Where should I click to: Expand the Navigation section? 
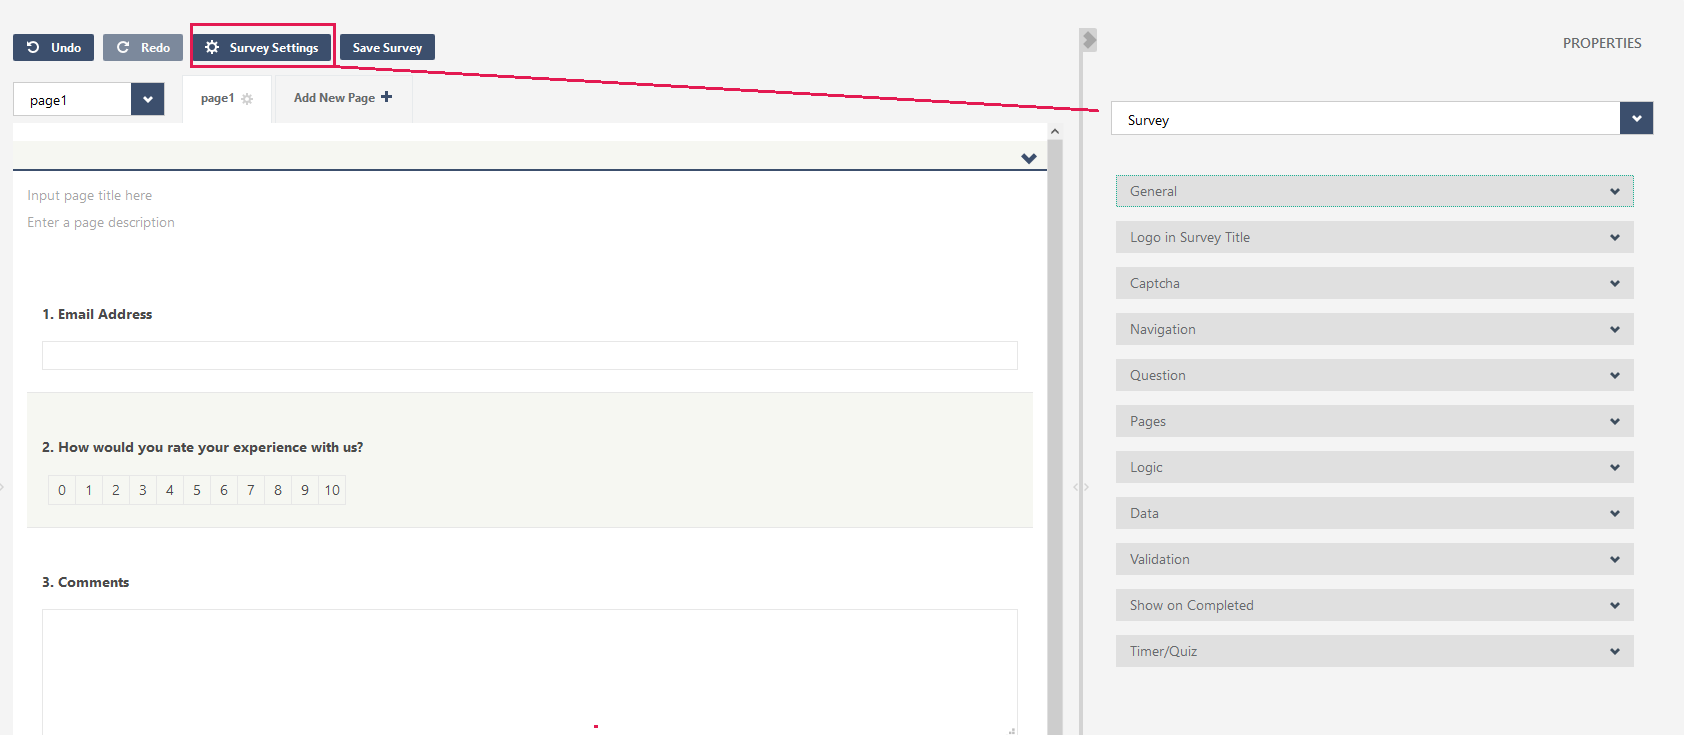click(x=1375, y=329)
